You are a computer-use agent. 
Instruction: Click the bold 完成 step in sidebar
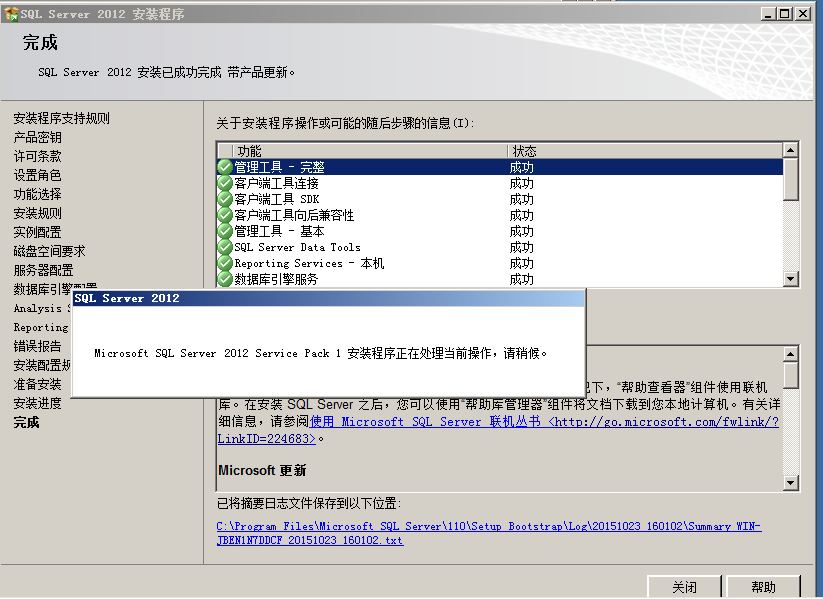point(26,422)
